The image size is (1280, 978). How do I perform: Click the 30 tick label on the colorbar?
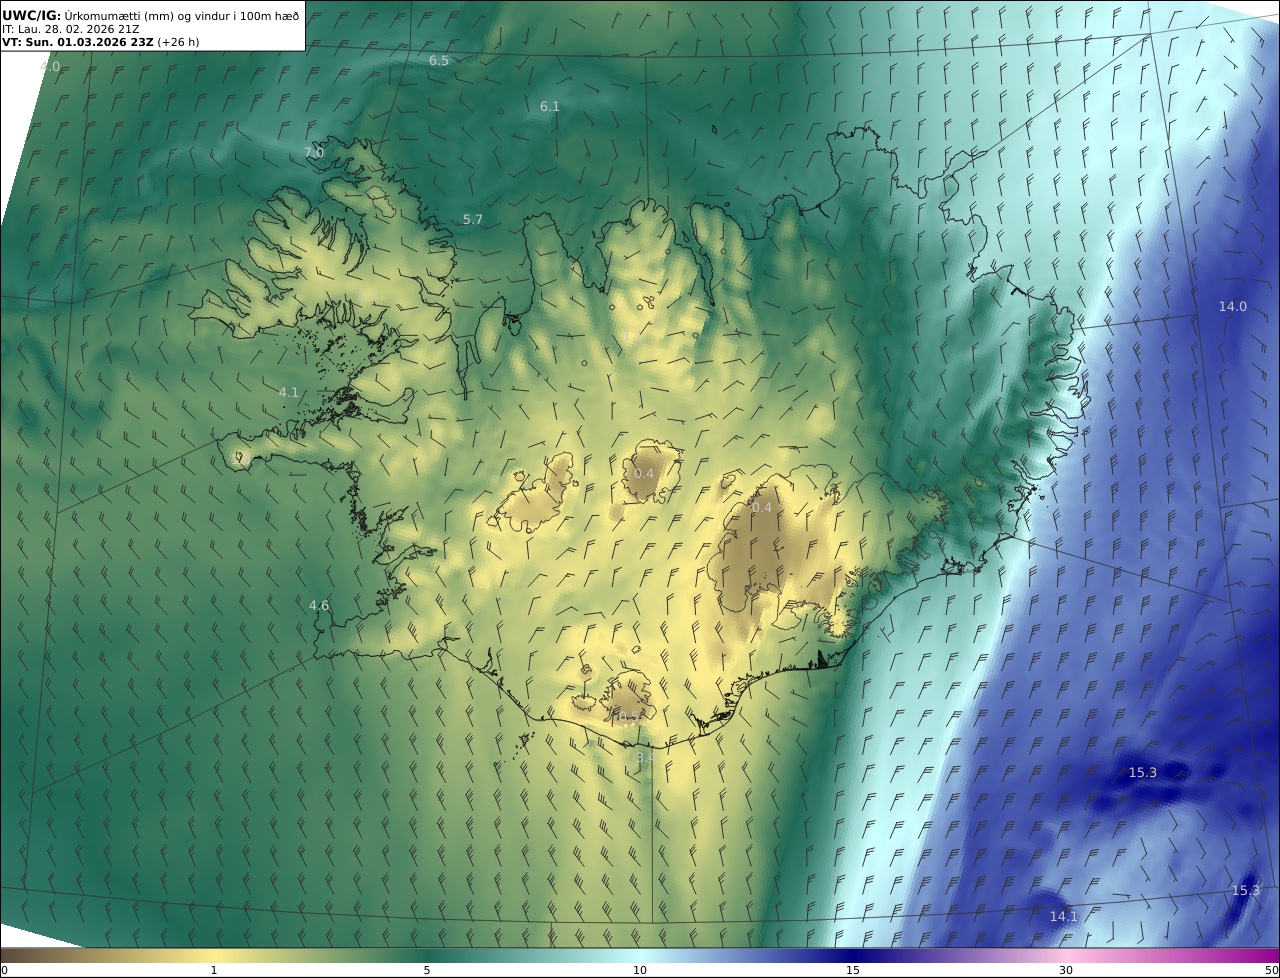(x=1066, y=970)
